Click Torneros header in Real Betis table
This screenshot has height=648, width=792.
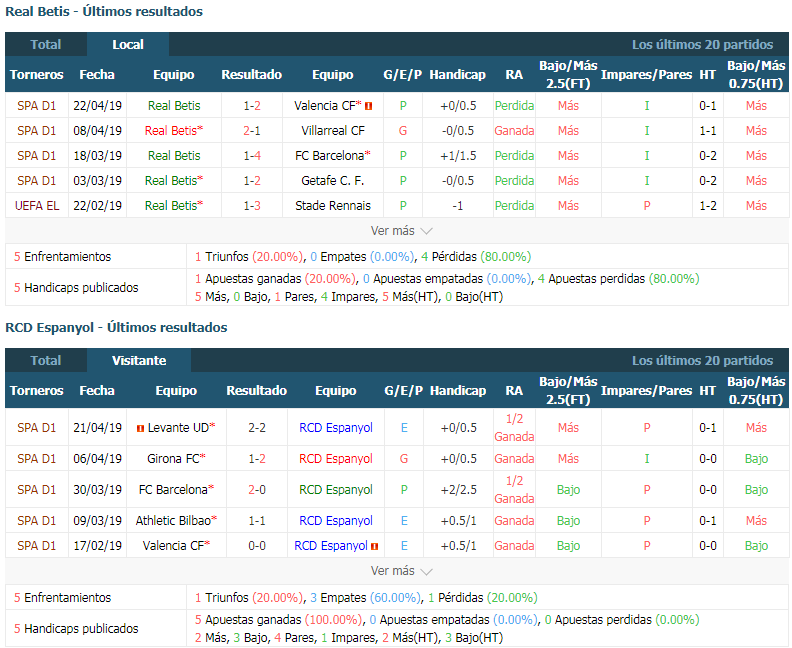coord(36,74)
